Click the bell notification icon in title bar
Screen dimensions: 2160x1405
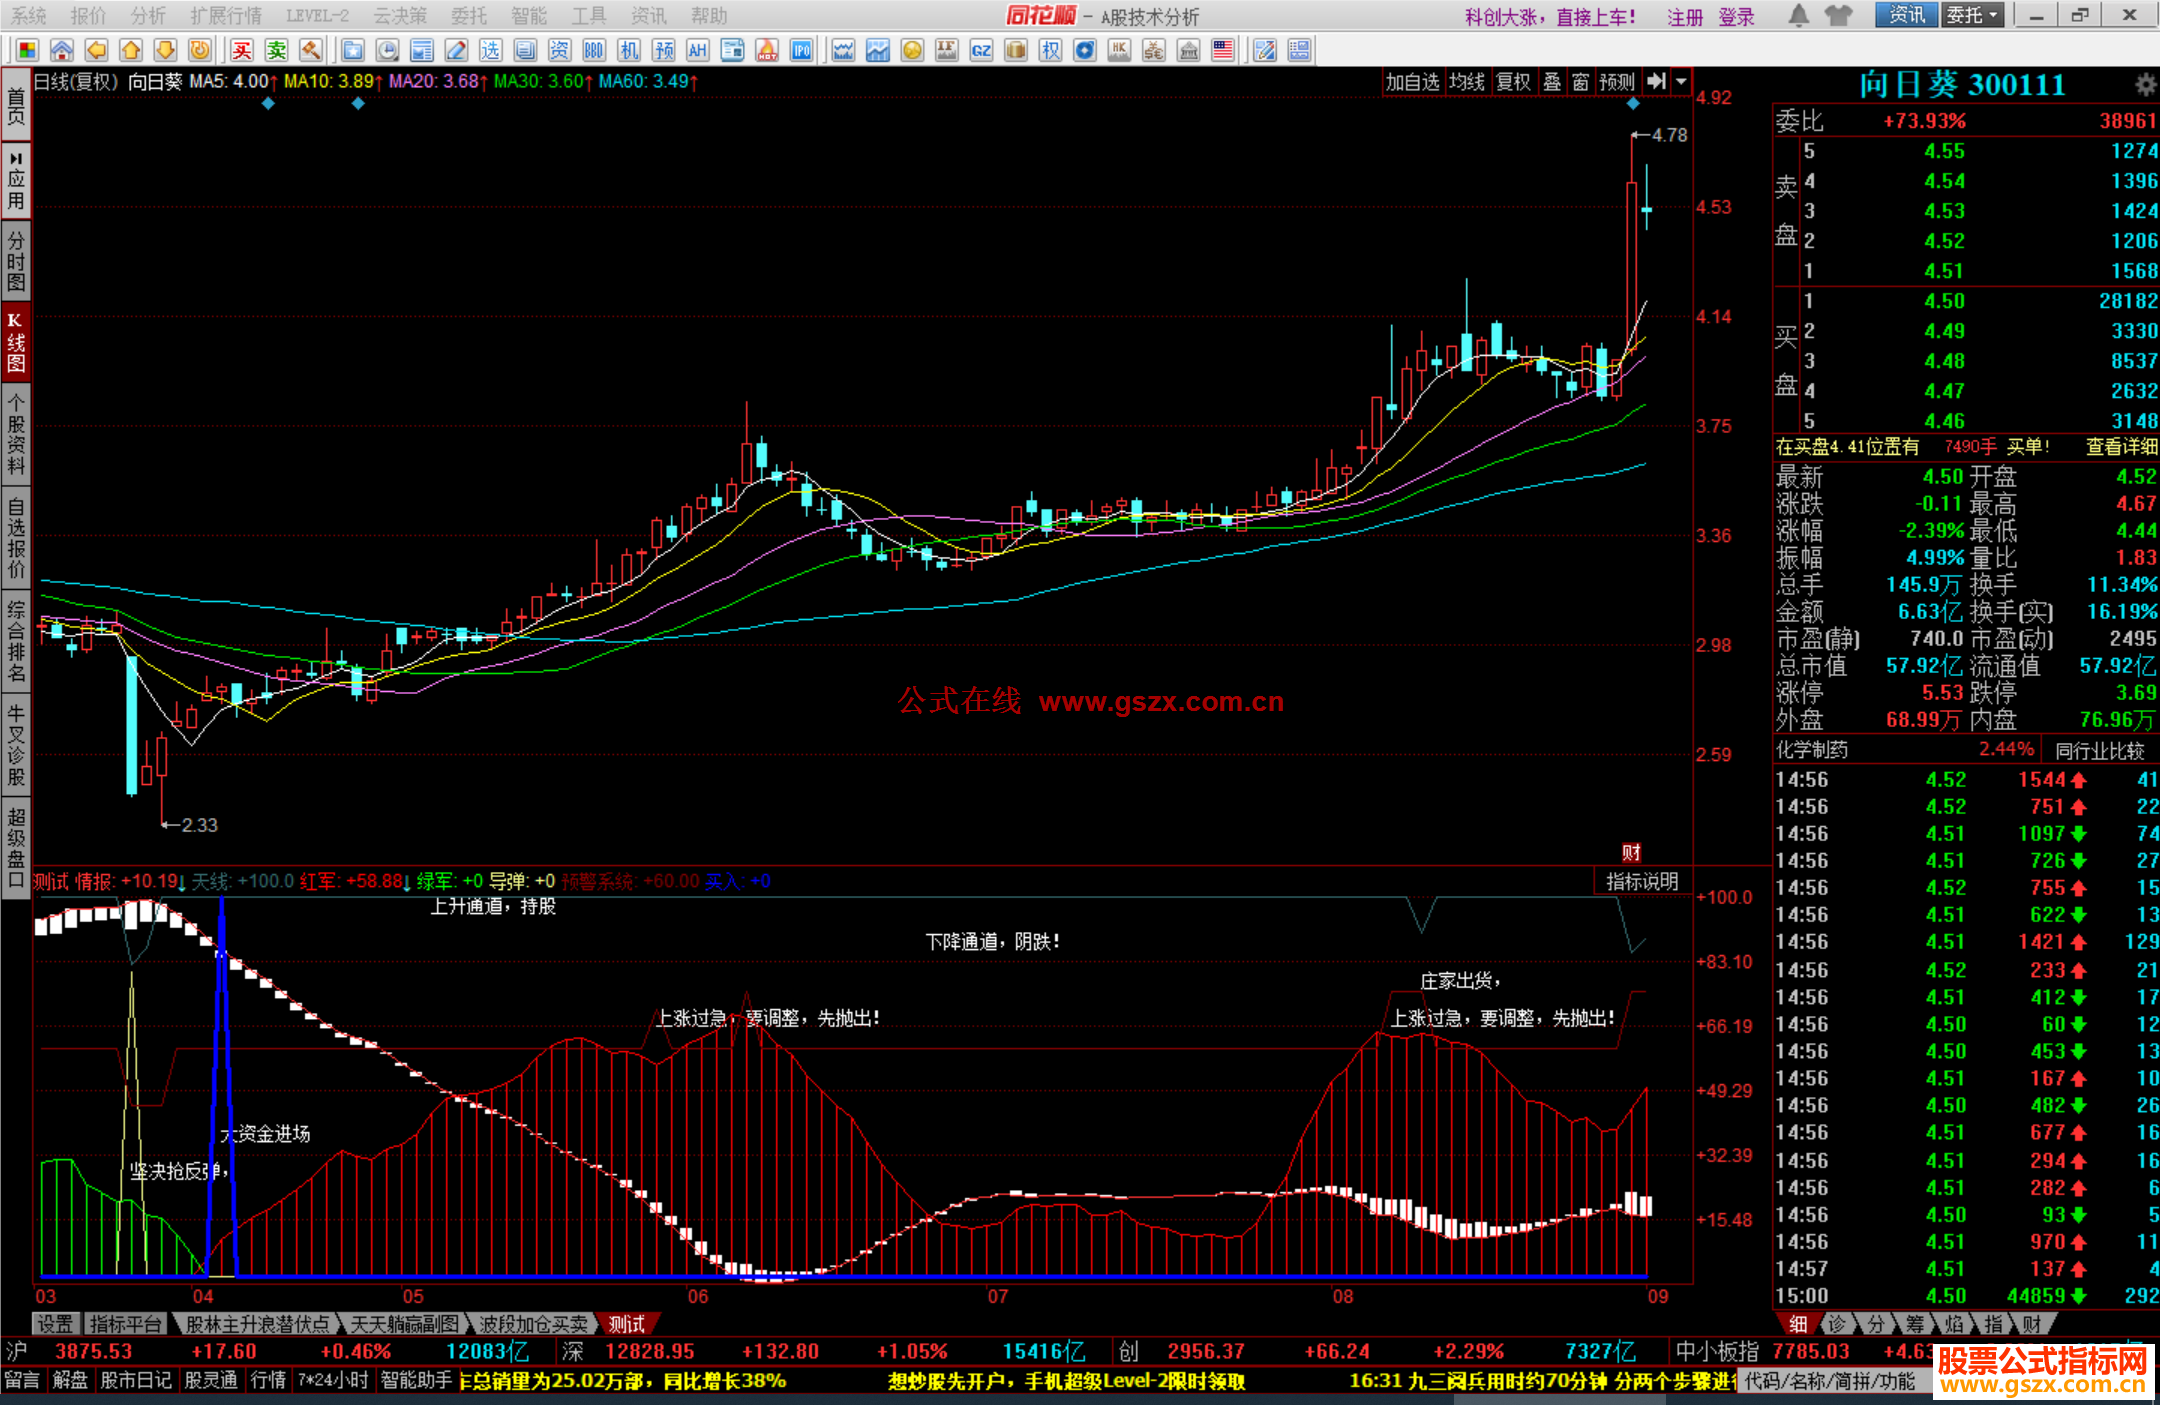point(1798,15)
